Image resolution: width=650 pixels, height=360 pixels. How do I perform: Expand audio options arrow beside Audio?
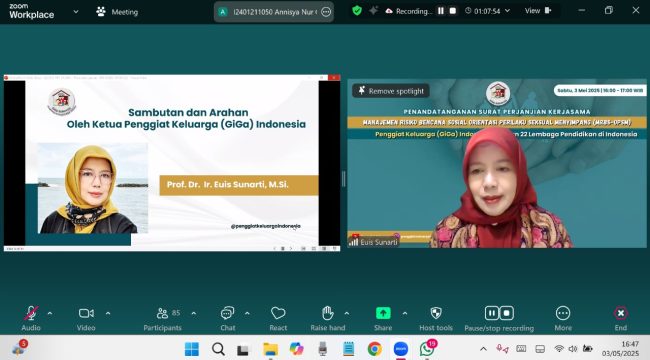pos(50,314)
